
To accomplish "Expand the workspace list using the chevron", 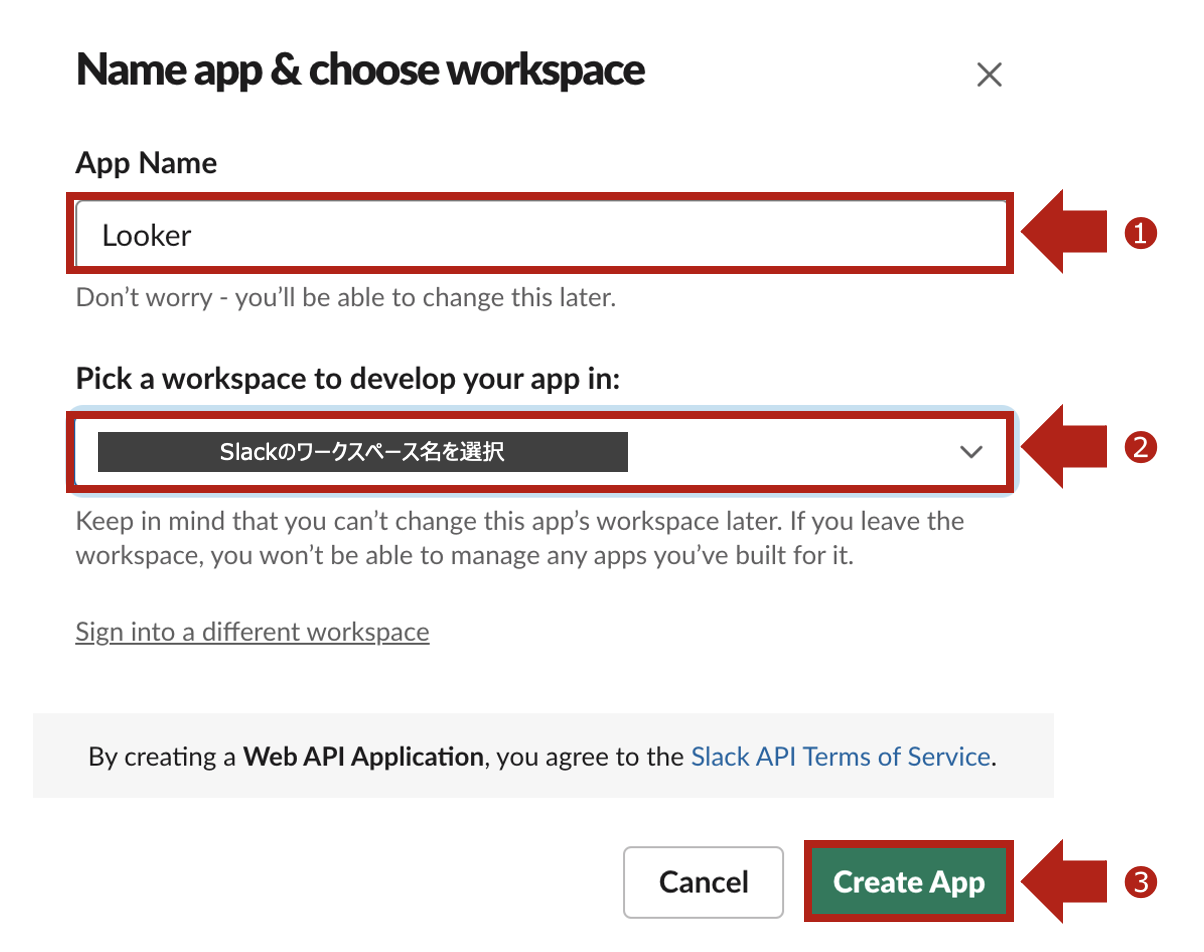I will (x=971, y=452).
